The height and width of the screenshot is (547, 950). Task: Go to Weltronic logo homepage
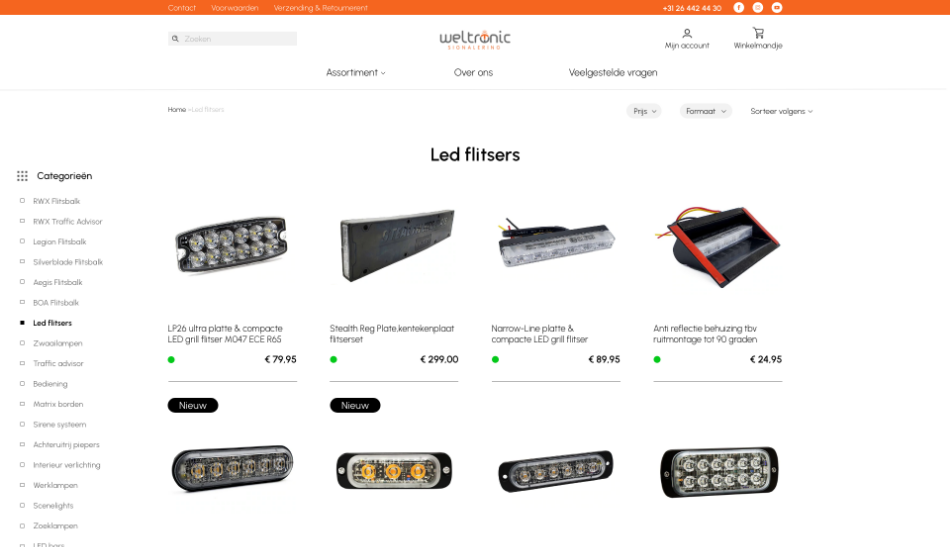pyautogui.click(x=475, y=39)
